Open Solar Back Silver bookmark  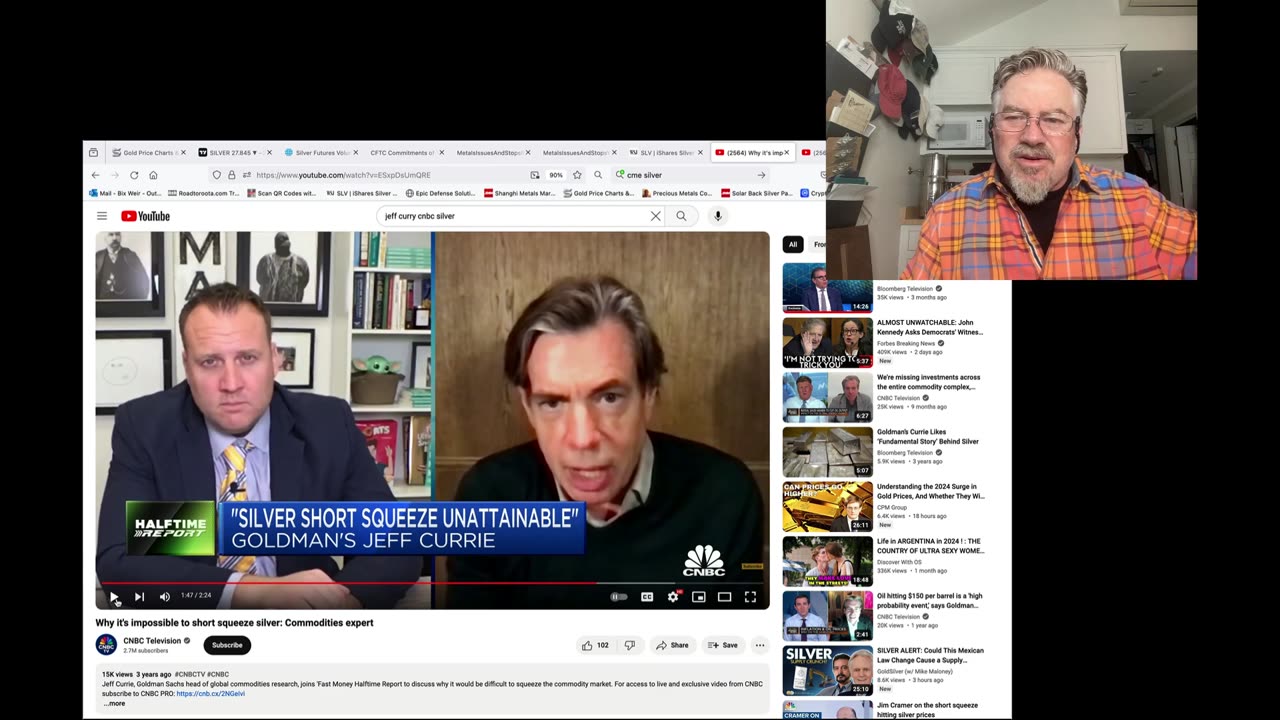(x=758, y=193)
